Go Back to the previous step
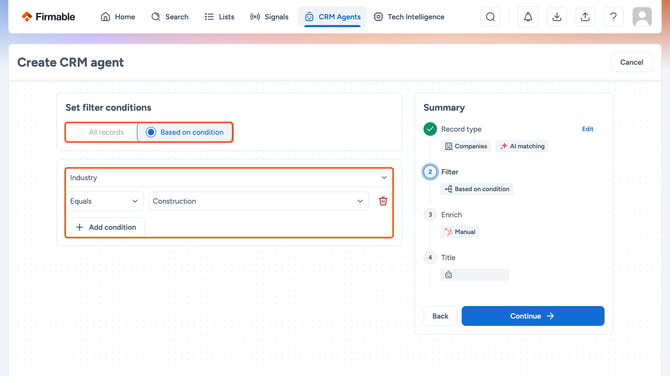The image size is (670, 376). (440, 316)
